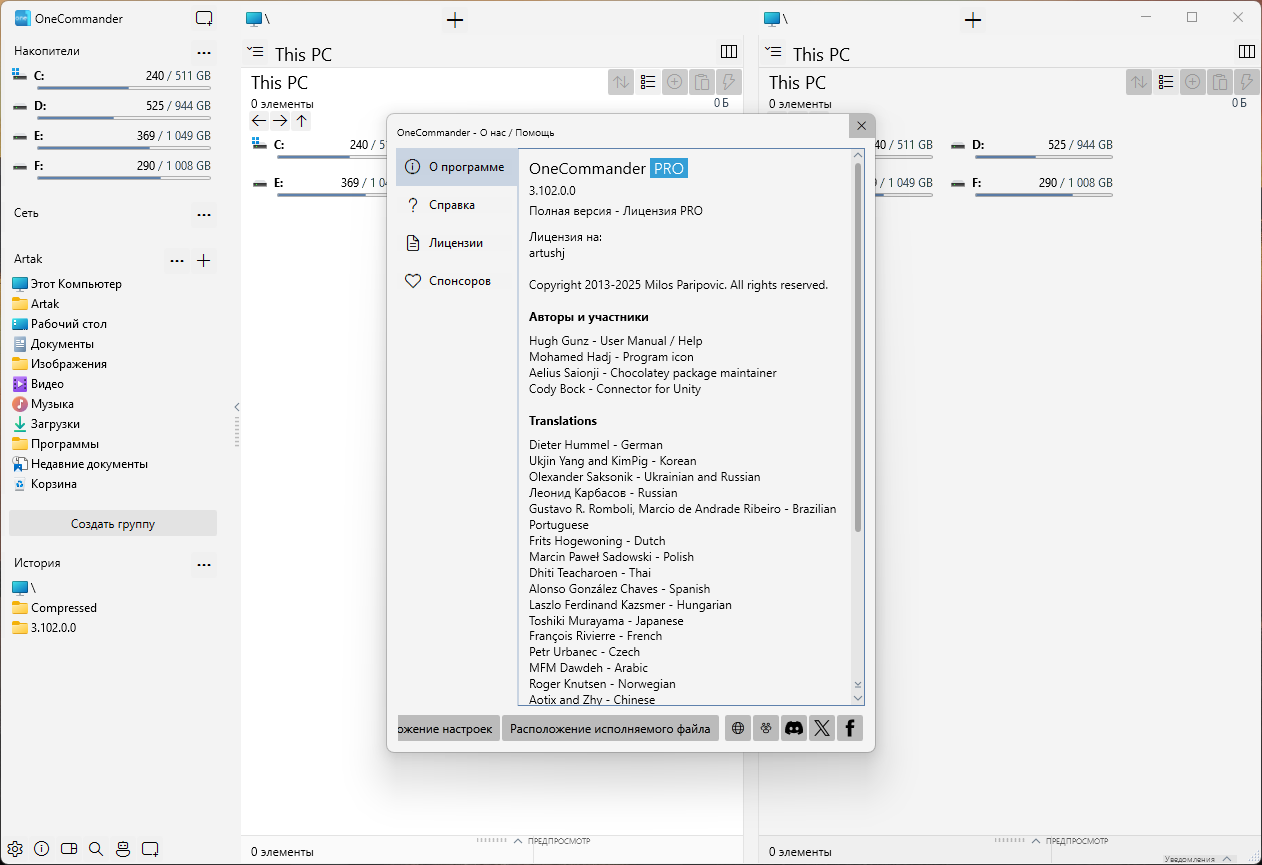Open the quick actions lightning icon in the left pane
This screenshot has width=1262, height=865.
pos(729,82)
